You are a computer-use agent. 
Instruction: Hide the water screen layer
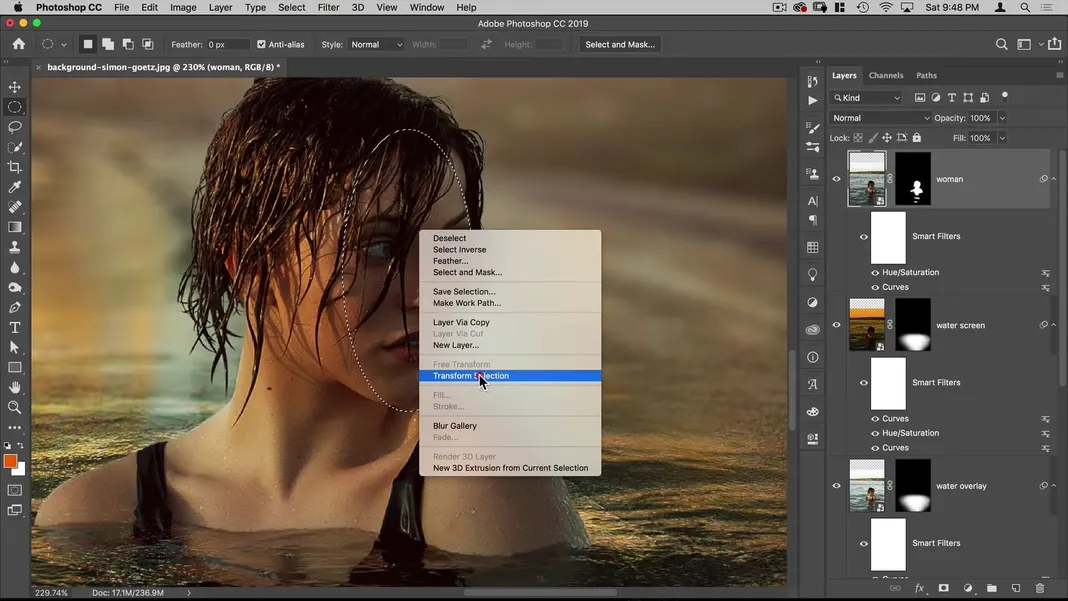(836, 325)
